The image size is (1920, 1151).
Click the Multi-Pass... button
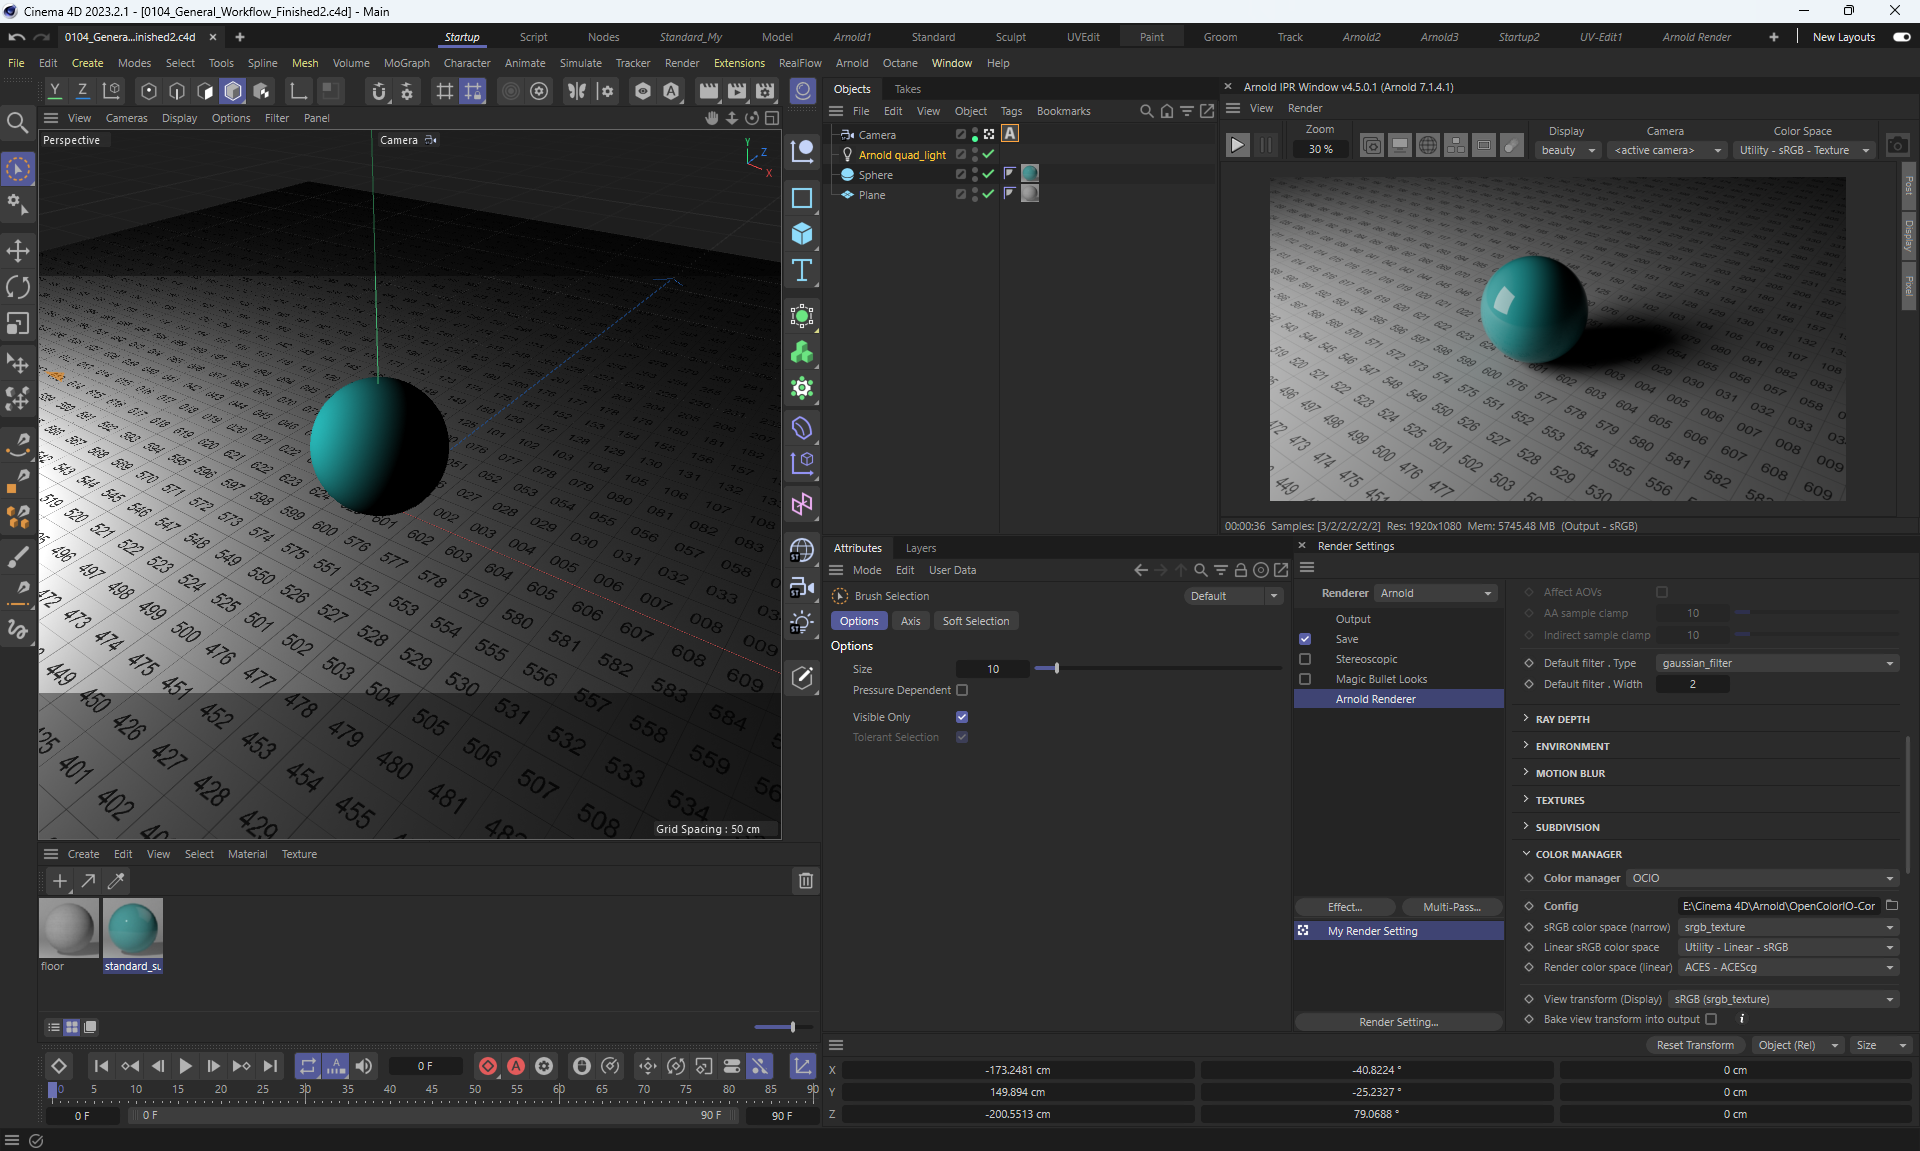(x=1451, y=907)
